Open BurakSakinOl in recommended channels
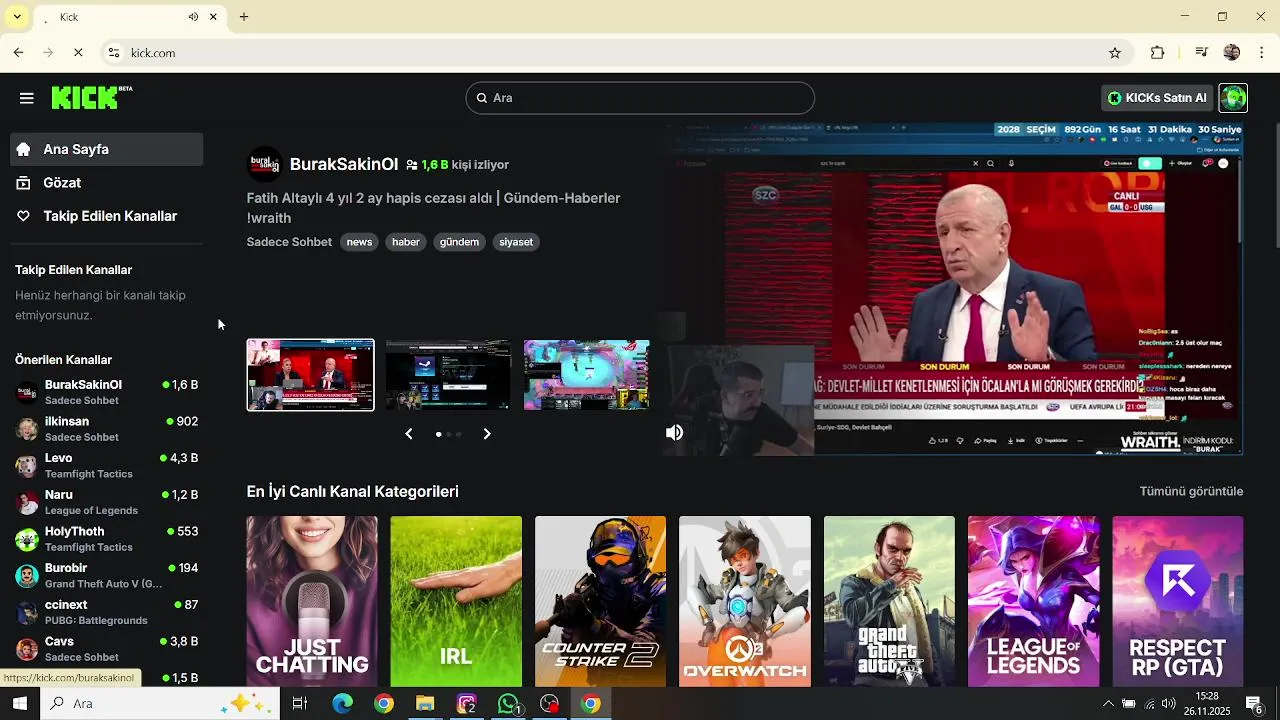This screenshot has width=1280, height=720. (106, 392)
